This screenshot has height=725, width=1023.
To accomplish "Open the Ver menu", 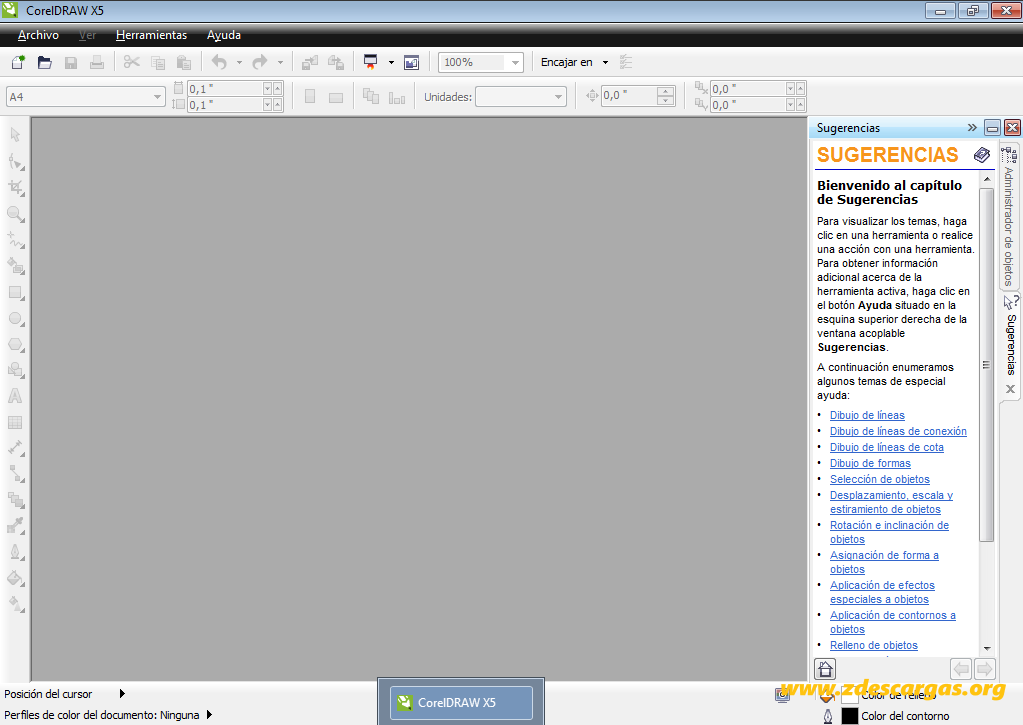I will [x=87, y=35].
